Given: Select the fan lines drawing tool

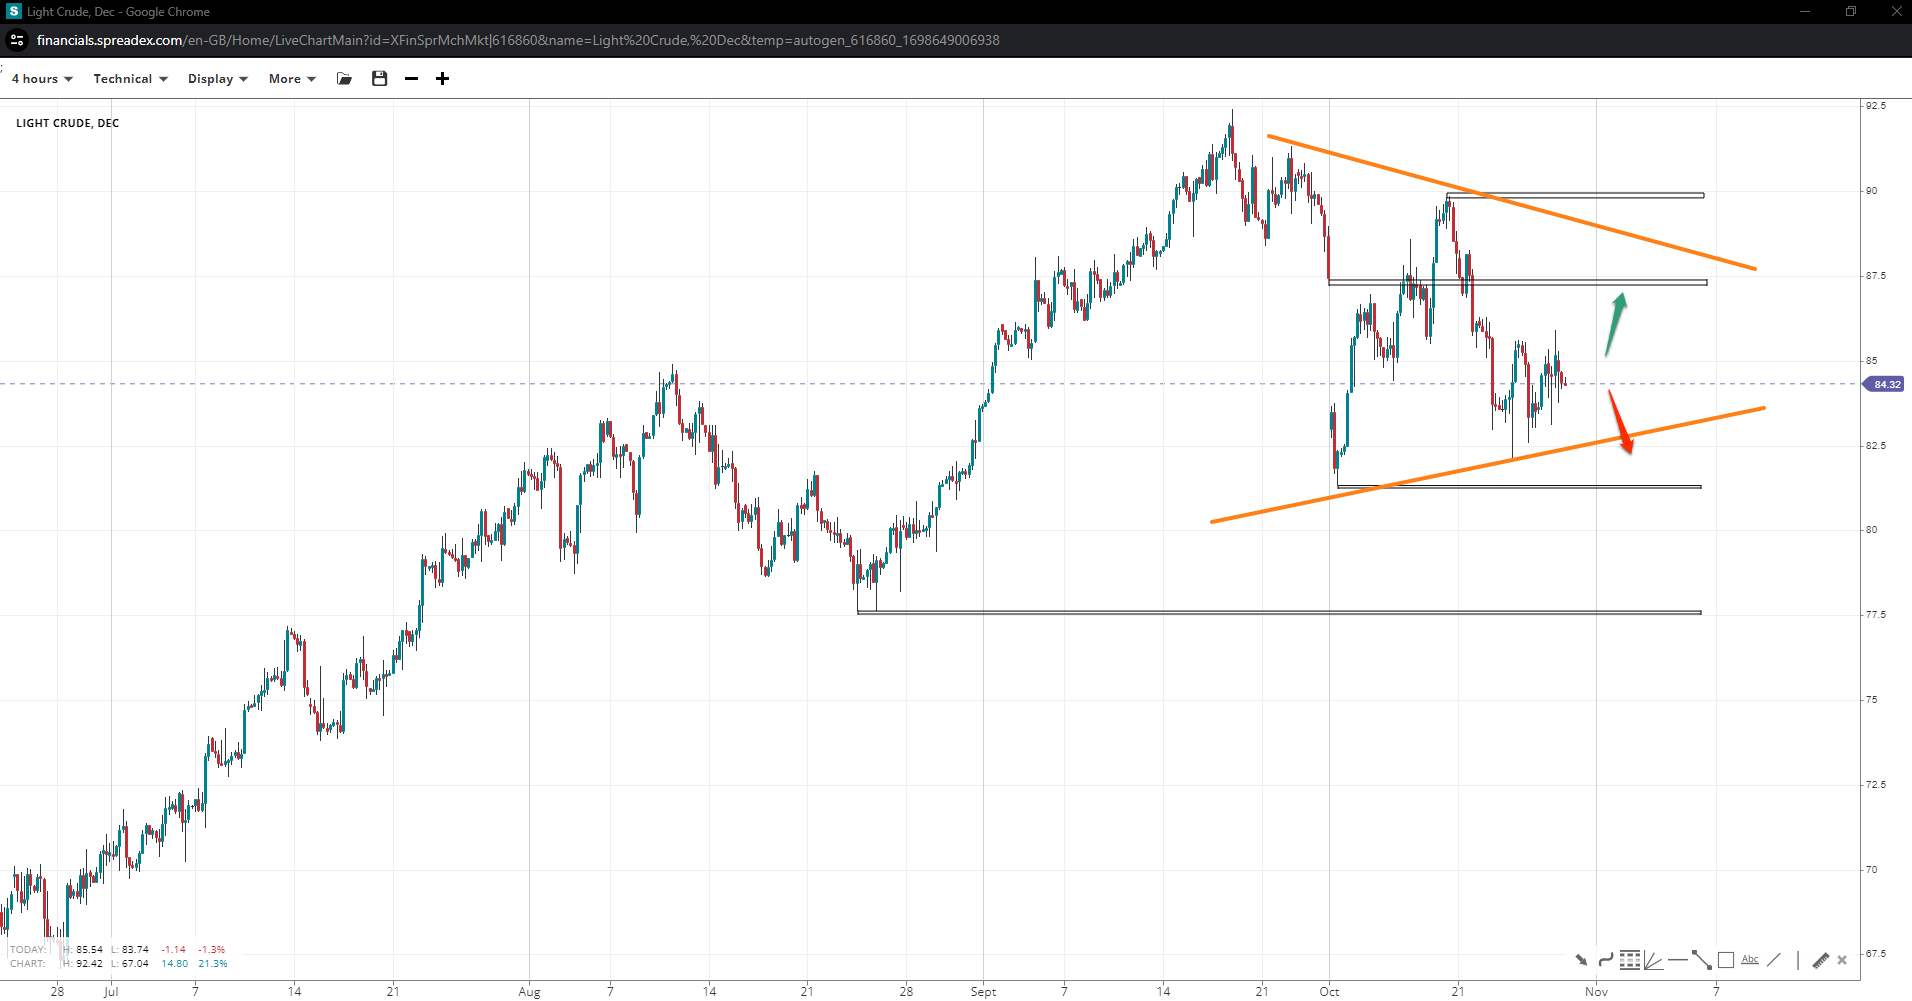Looking at the screenshot, I should coord(1653,960).
